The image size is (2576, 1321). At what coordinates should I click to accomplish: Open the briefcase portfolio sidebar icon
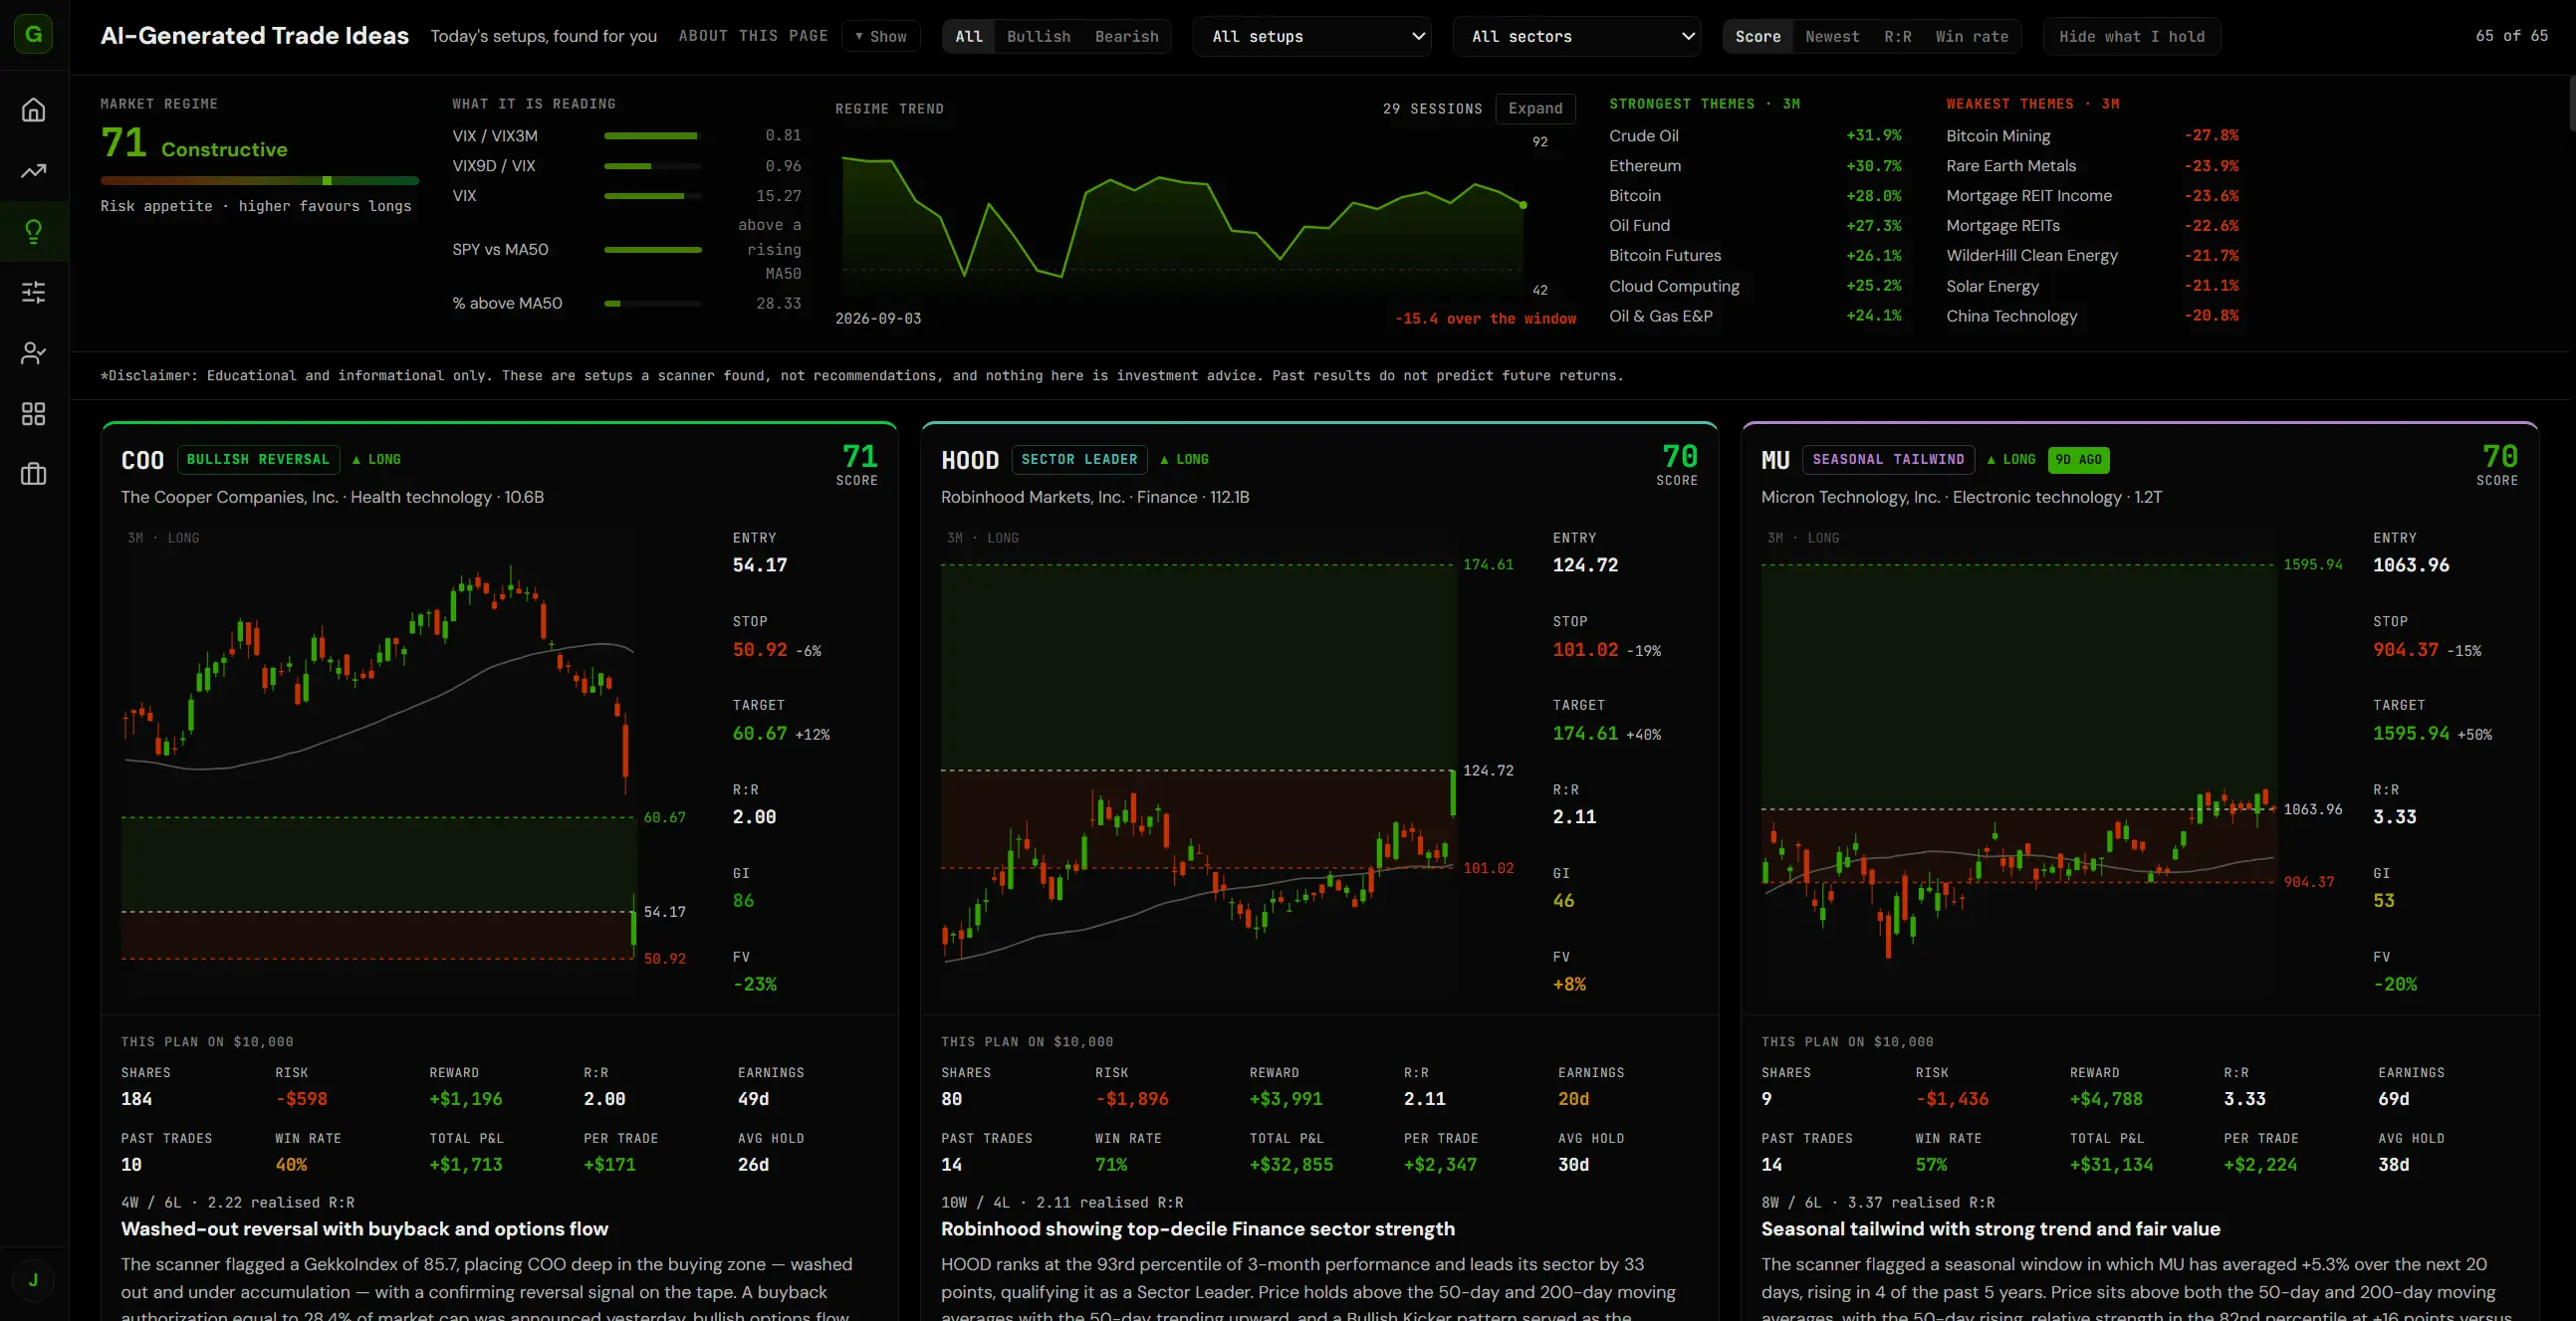click(x=33, y=474)
